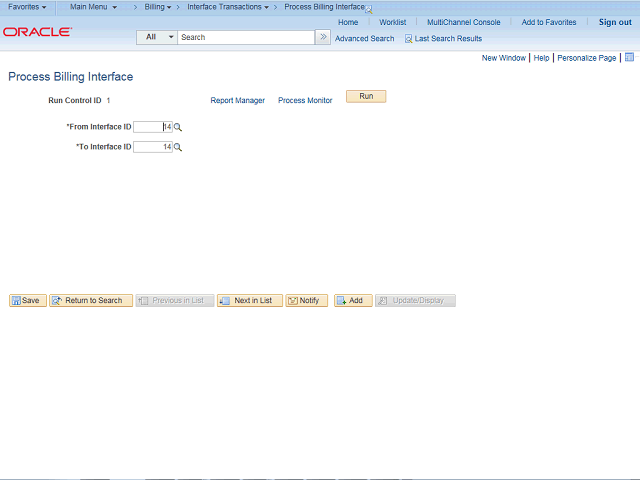
Task: Click the Process Billing Interface page heading
Action: (71, 77)
